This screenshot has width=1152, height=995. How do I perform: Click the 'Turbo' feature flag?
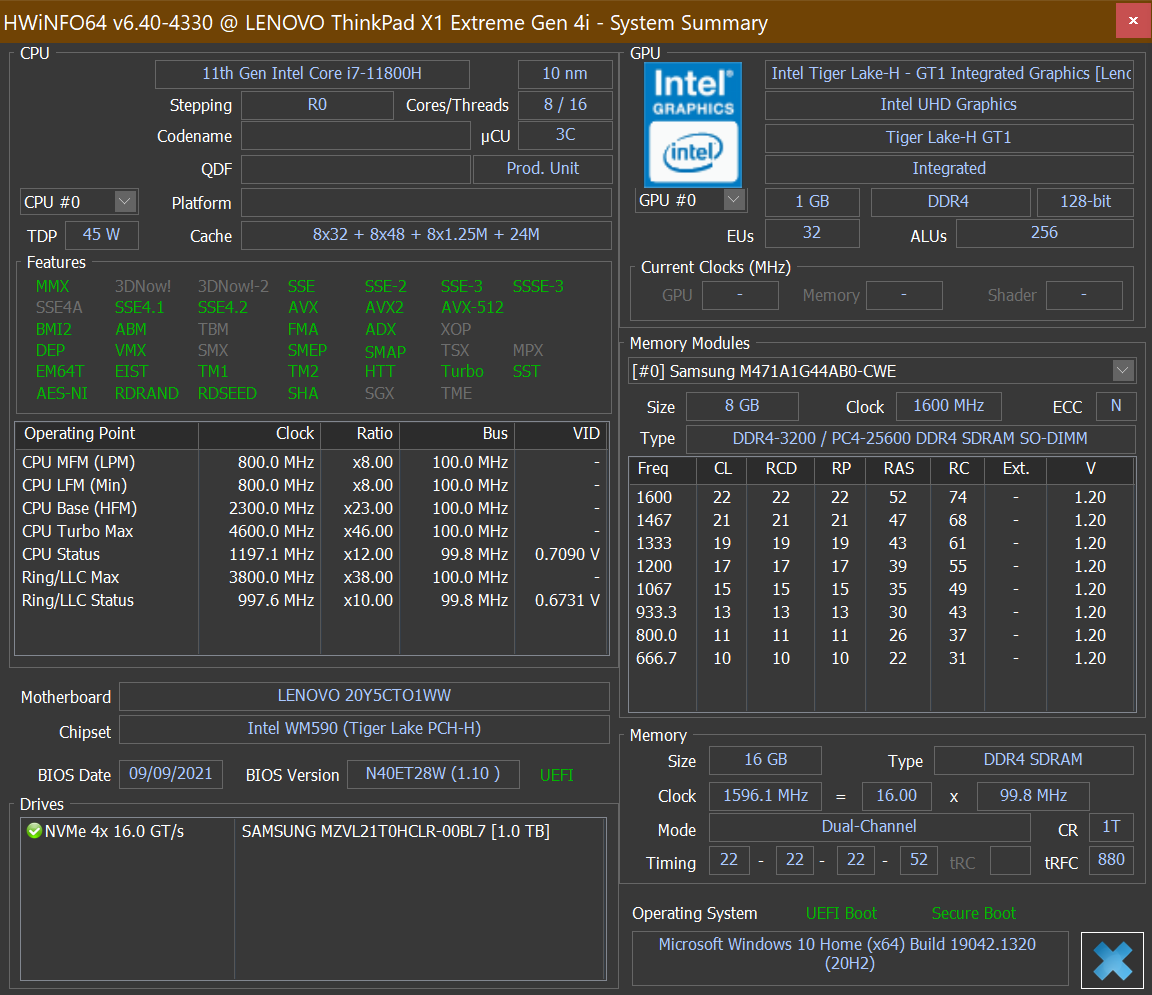pyautogui.click(x=462, y=372)
